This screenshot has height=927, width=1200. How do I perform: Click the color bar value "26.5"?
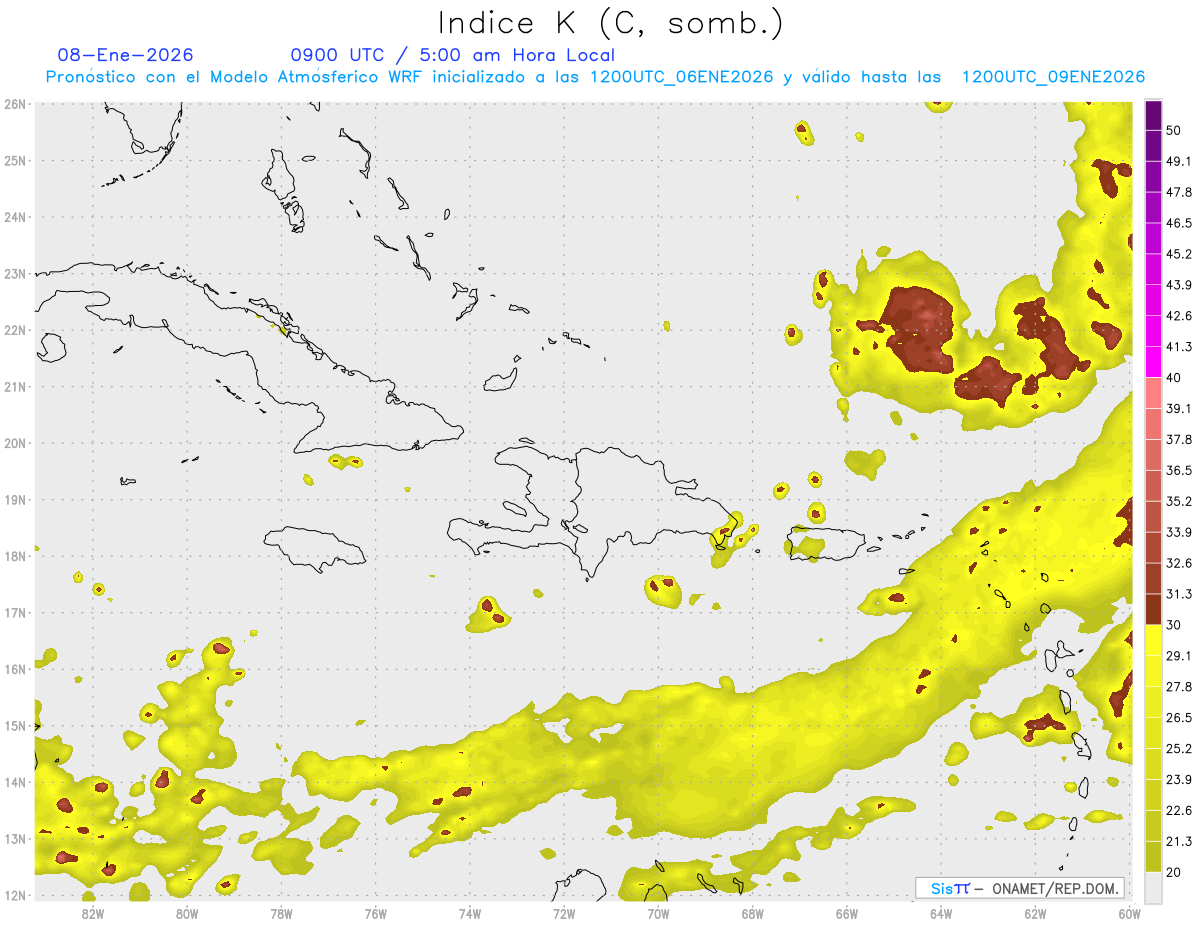coord(1178,718)
